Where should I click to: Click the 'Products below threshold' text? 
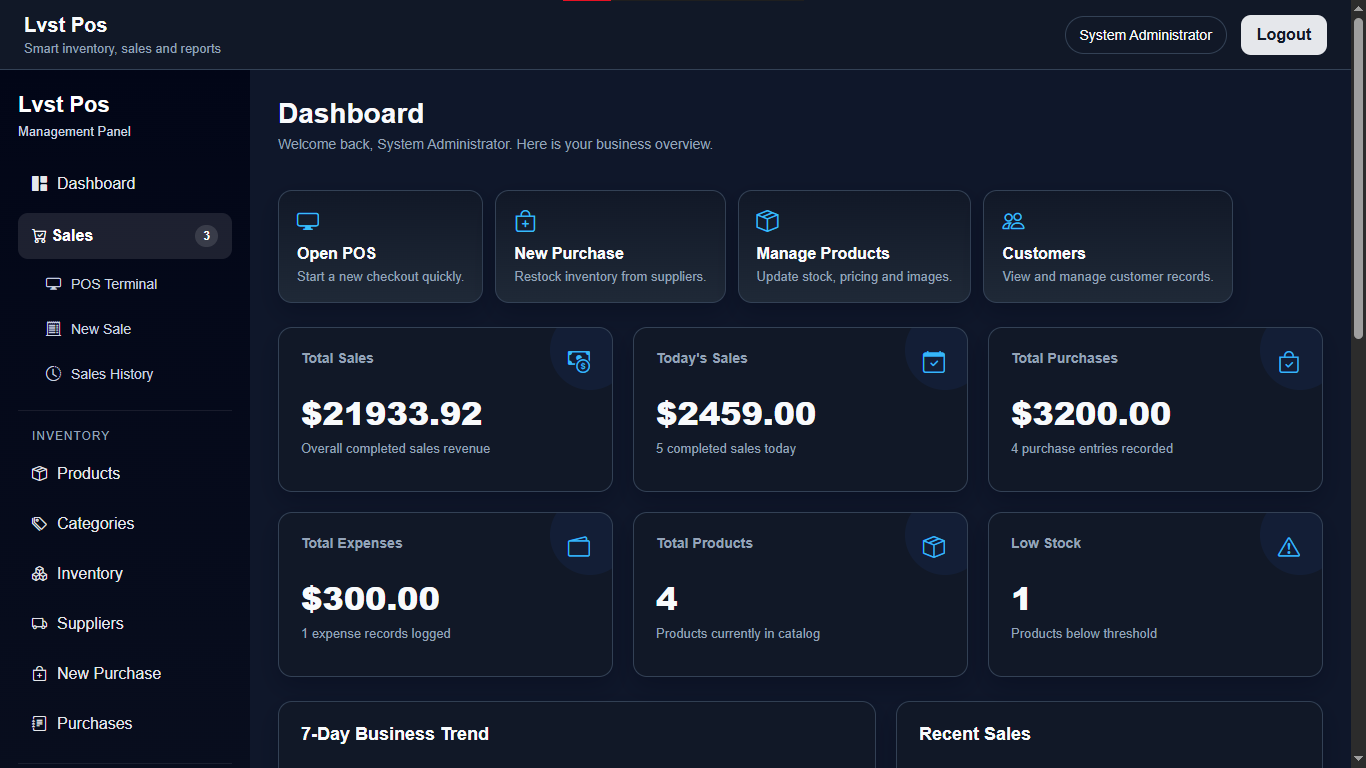[1084, 634]
